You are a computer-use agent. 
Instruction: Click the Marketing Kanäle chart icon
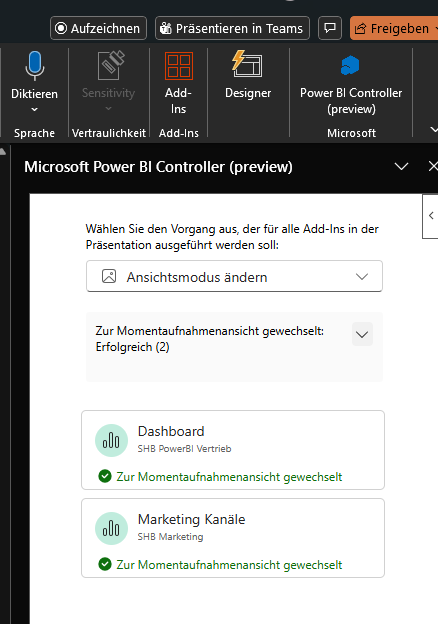point(111,528)
